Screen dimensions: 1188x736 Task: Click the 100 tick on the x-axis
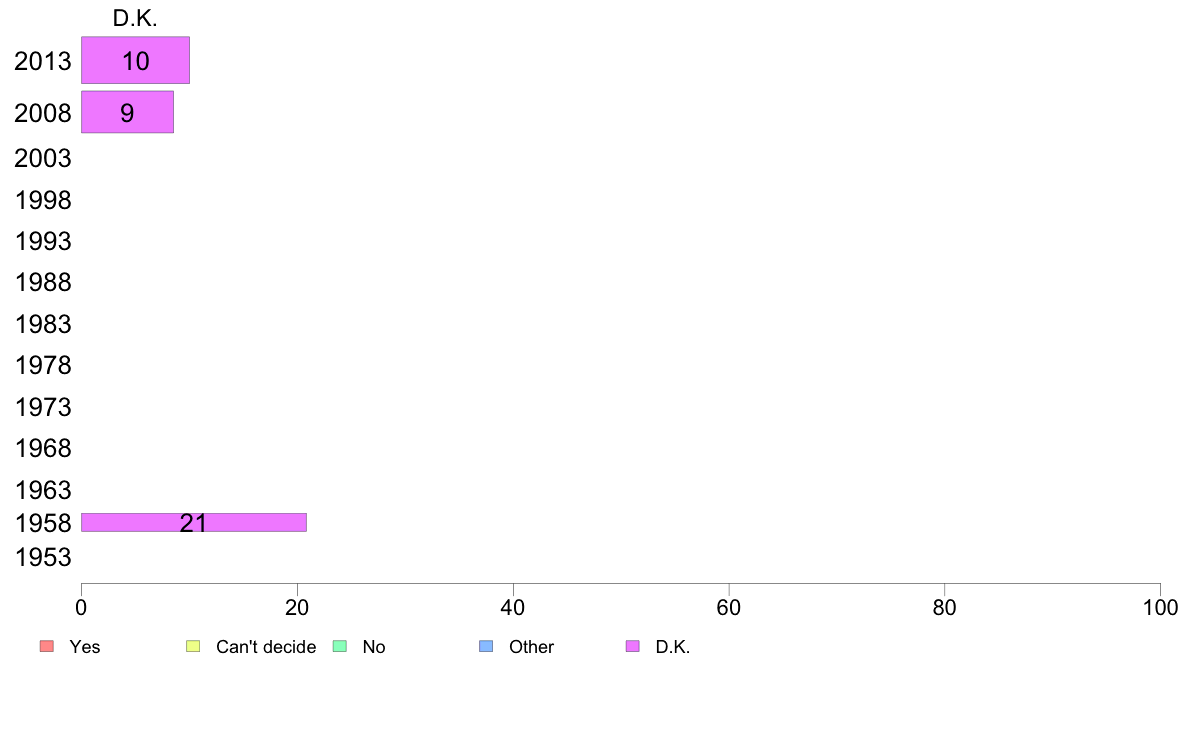(x=1160, y=607)
